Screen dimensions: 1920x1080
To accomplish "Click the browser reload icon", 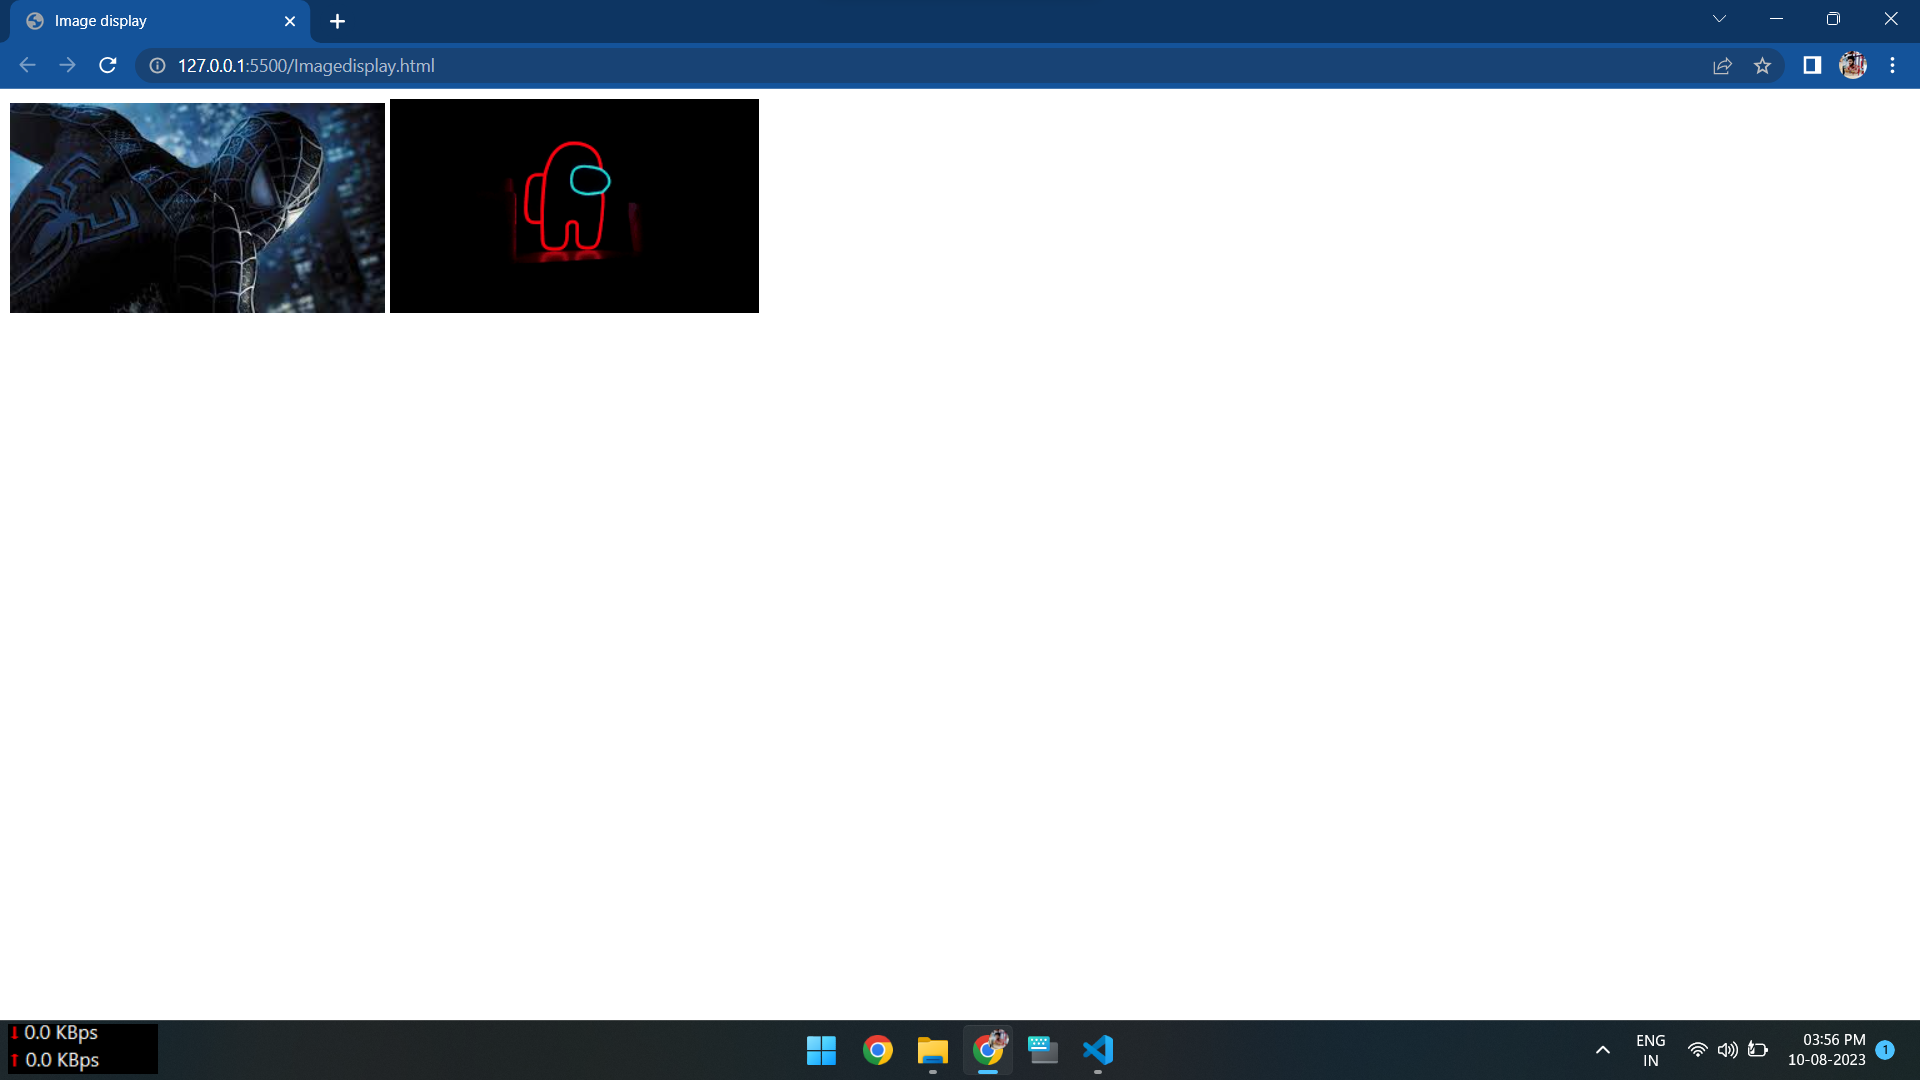I will click(x=107, y=65).
